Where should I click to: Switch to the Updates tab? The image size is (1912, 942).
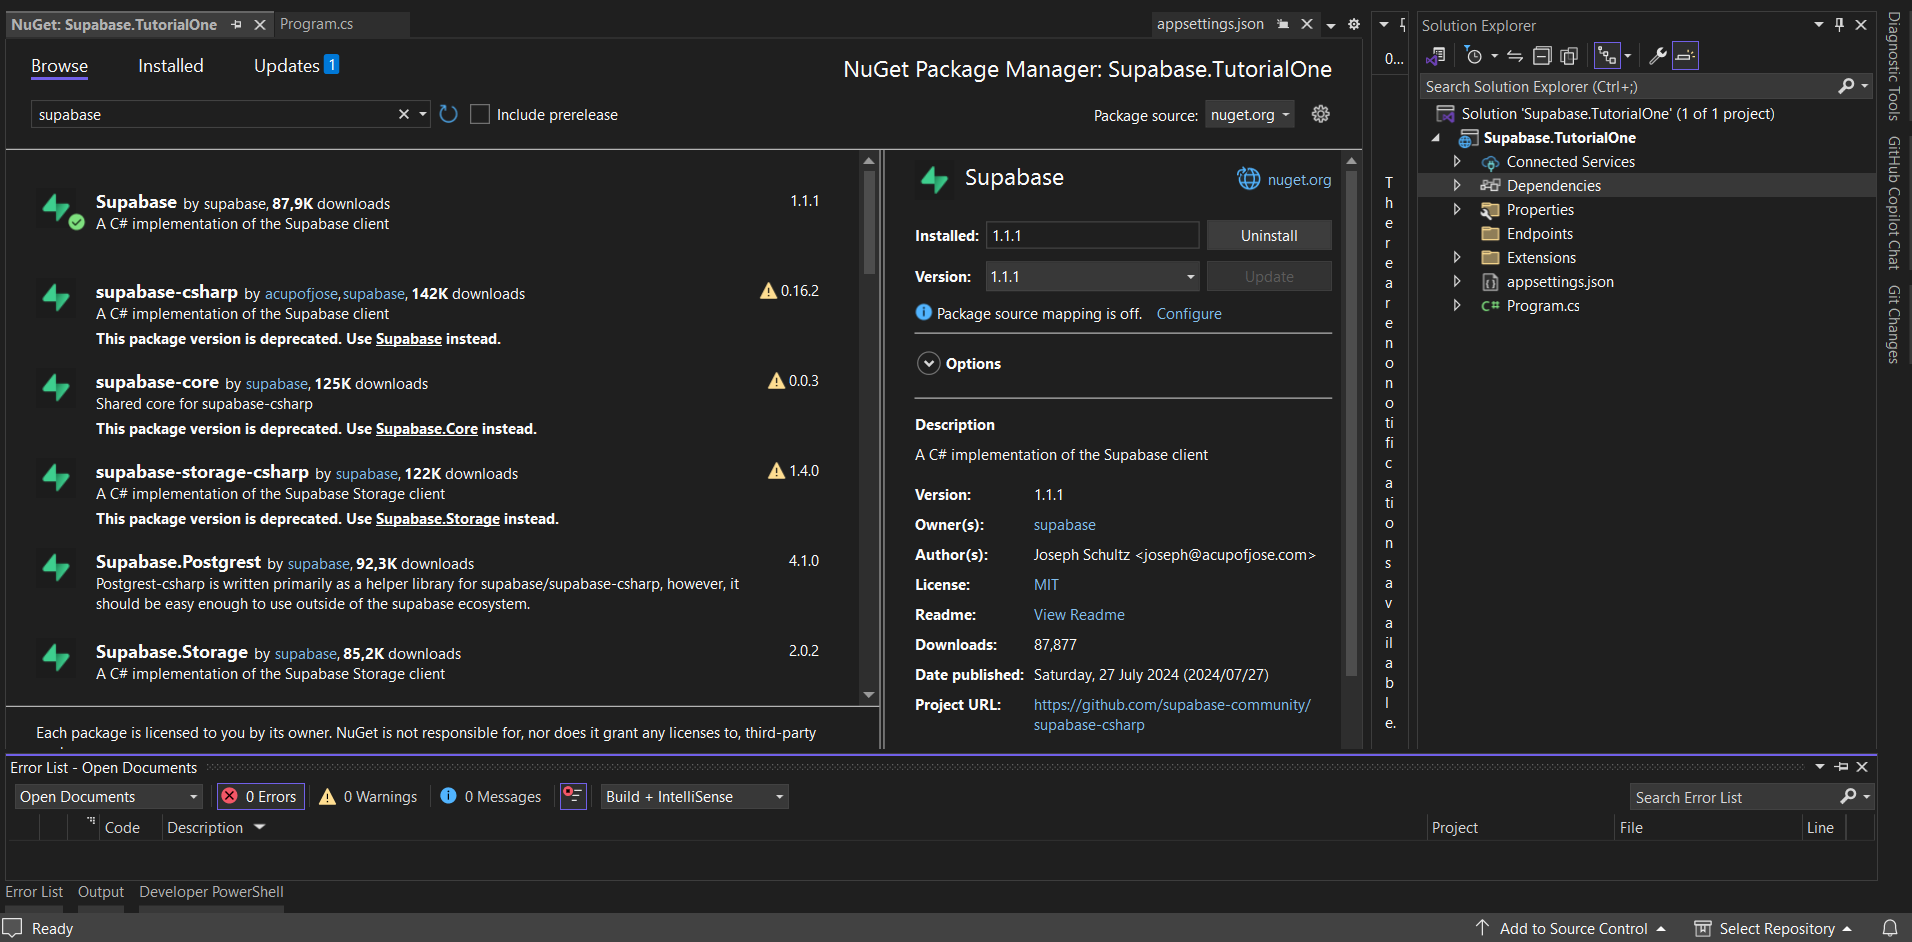[x=296, y=66]
